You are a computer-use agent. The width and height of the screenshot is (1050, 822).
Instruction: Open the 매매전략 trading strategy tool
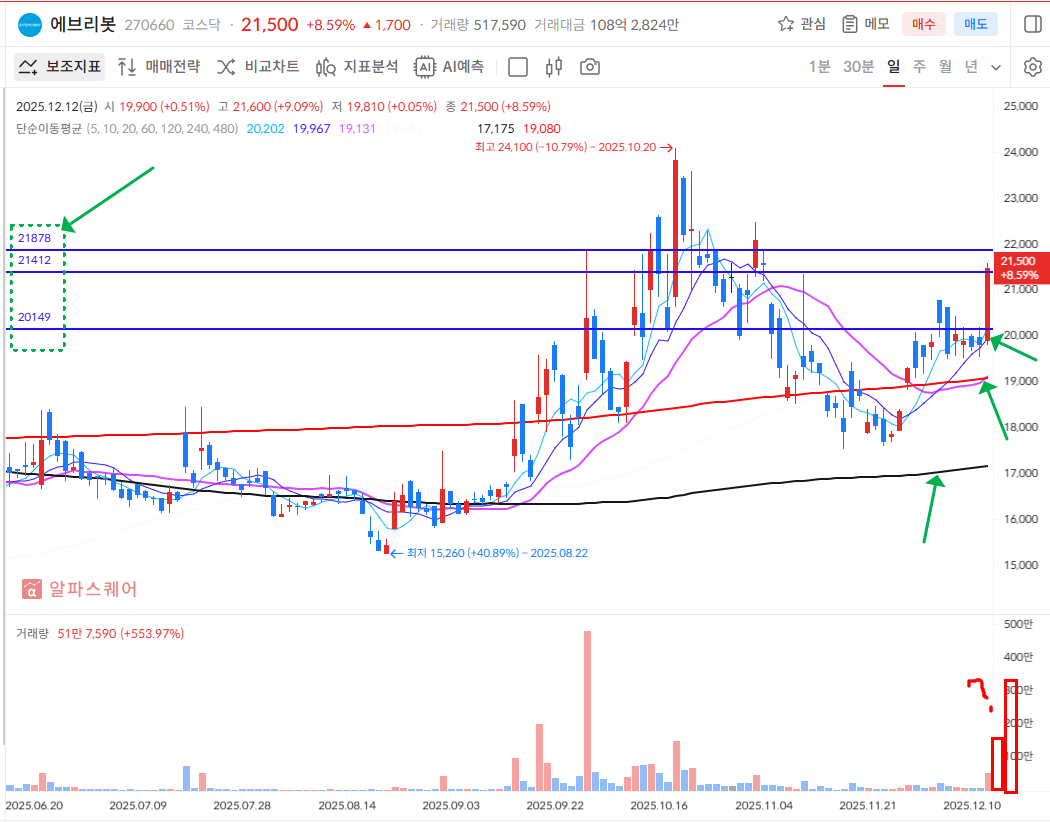coord(158,67)
